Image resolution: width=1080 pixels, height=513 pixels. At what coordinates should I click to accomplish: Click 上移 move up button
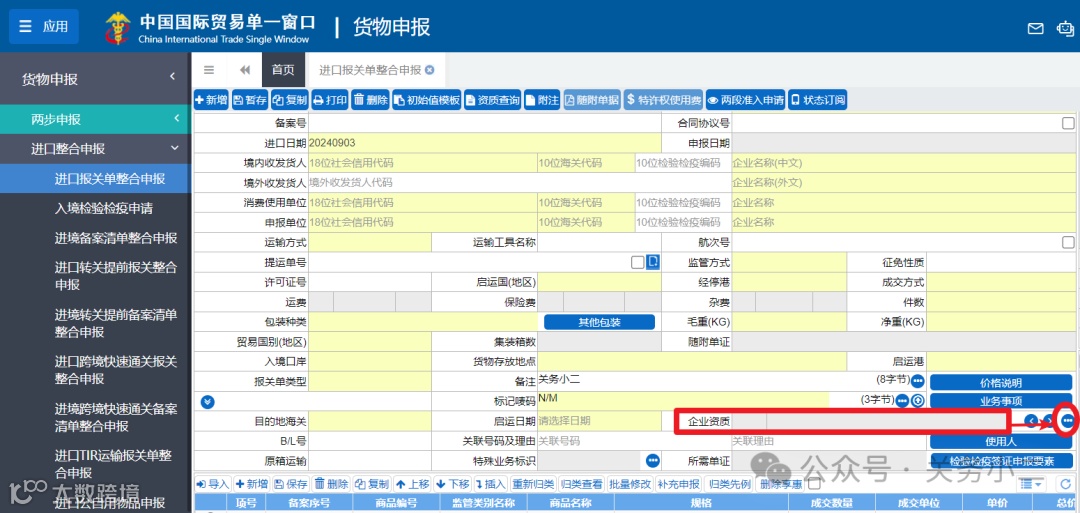tap(413, 484)
